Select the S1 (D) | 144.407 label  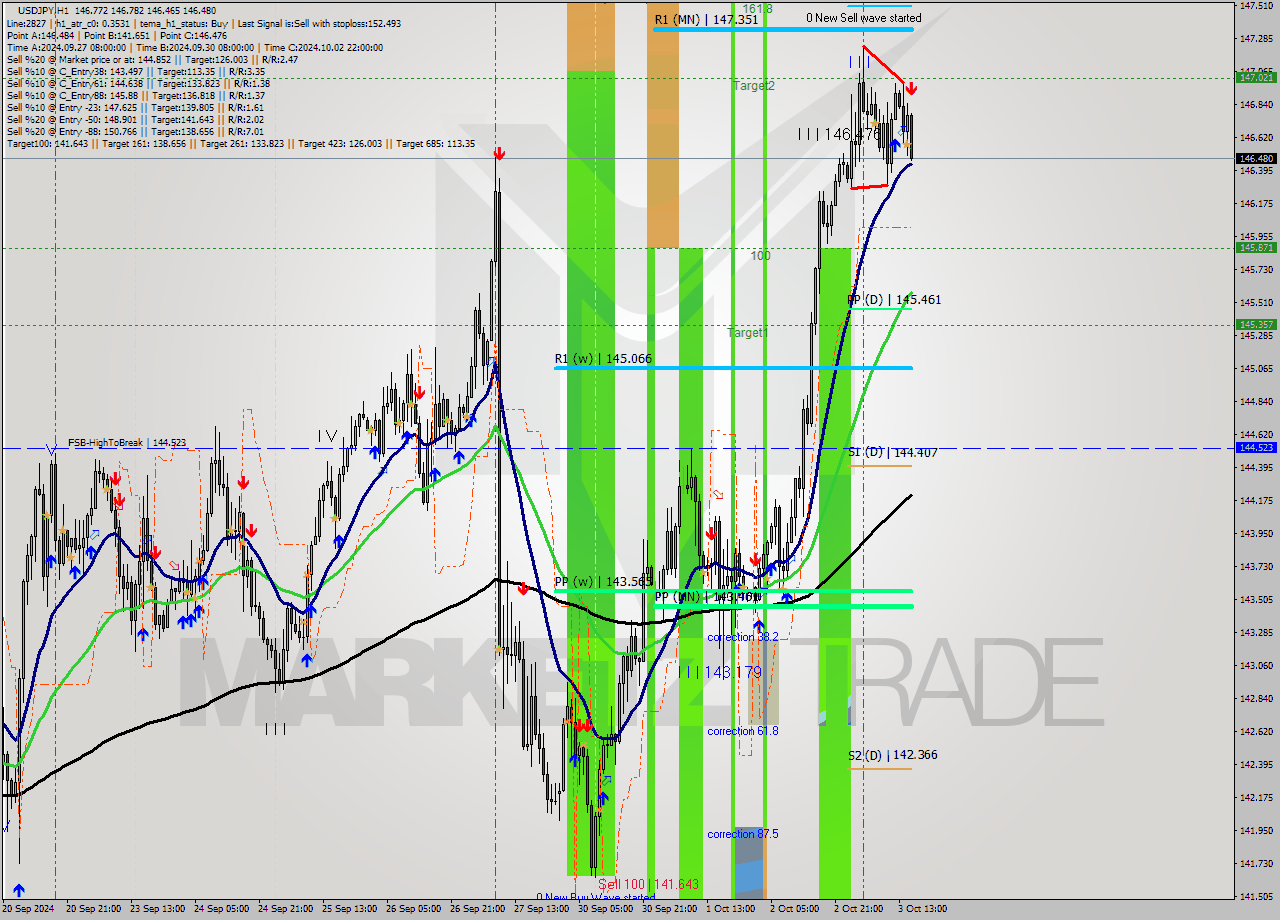(893, 452)
